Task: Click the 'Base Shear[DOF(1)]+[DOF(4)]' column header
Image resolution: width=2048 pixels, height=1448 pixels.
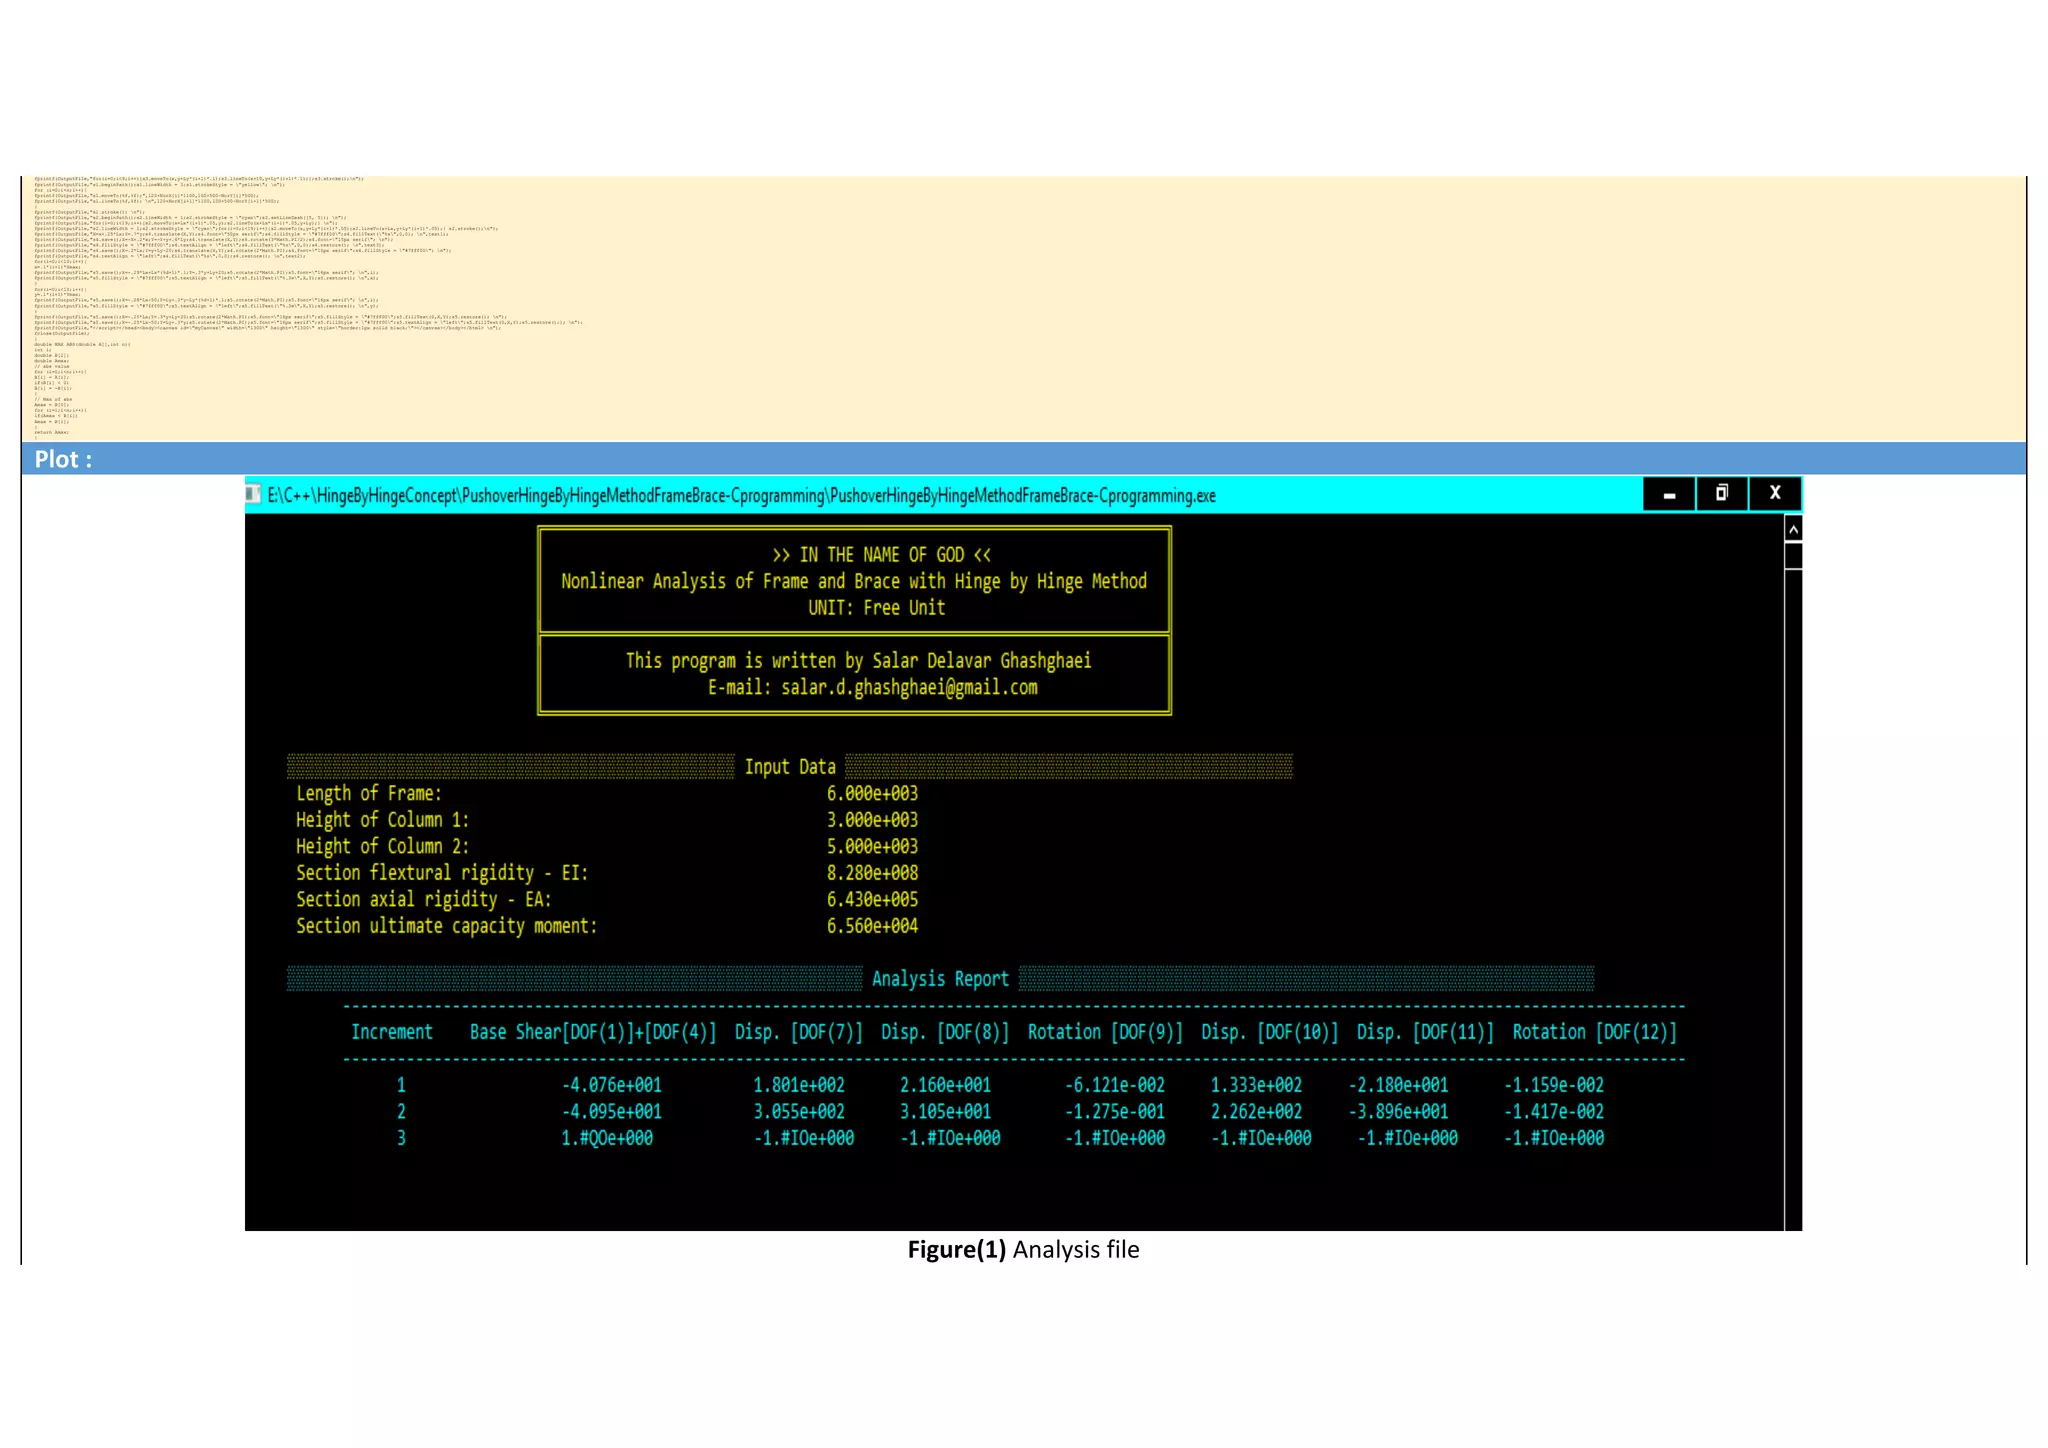Action: [x=593, y=1032]
